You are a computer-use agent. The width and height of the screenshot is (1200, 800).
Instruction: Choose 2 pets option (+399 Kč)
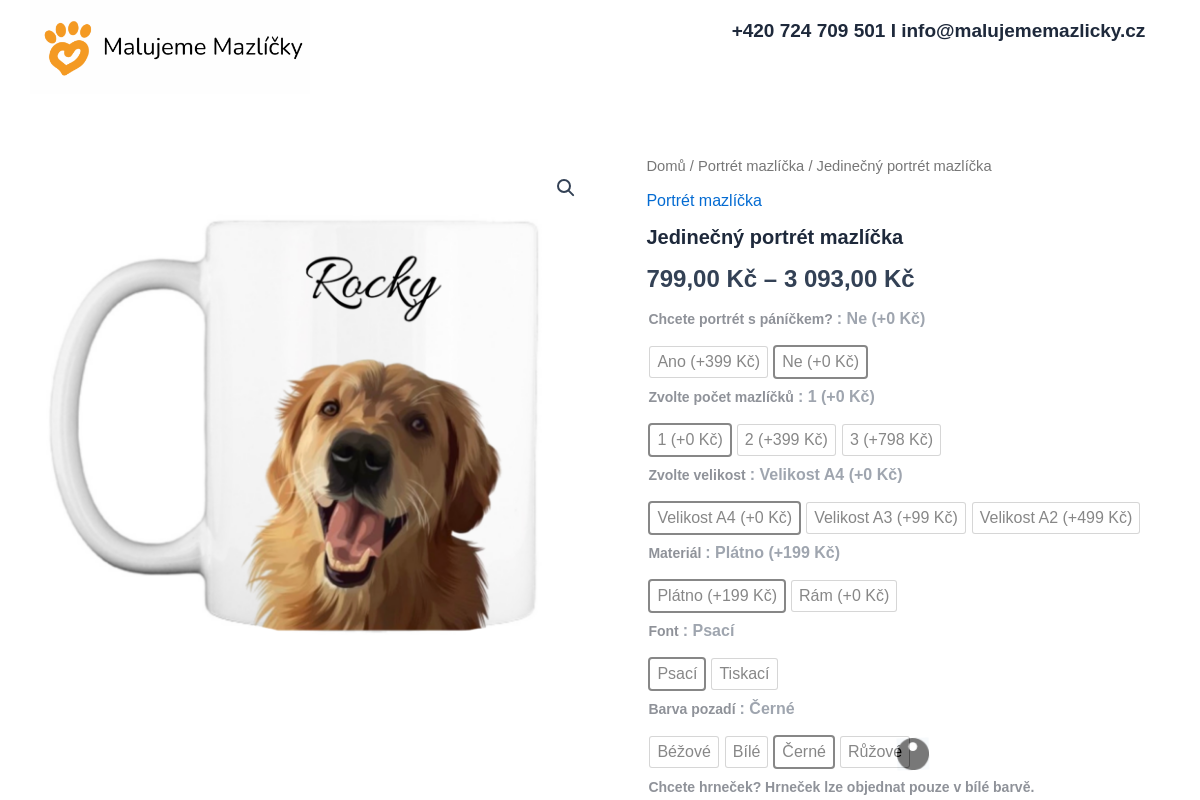pyautogui.click(x=786, y=439)
